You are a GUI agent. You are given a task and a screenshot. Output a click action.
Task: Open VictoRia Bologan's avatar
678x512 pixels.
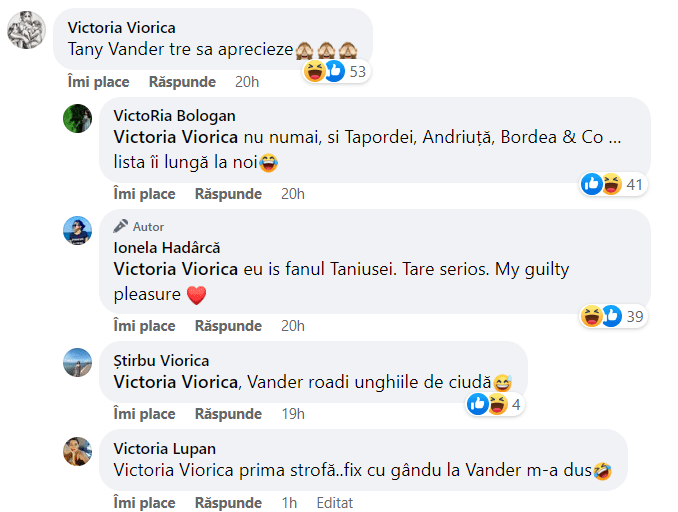(77, 118)
